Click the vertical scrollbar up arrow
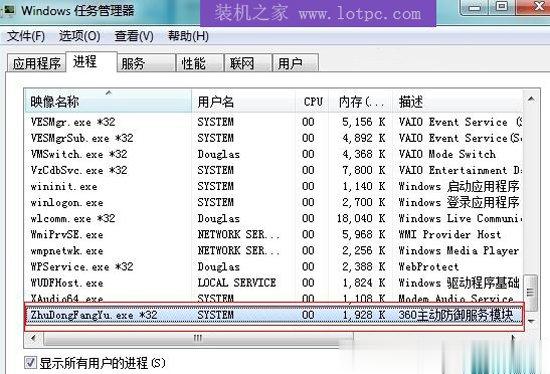The image size is (550, 374). click(x=531, y=100)
